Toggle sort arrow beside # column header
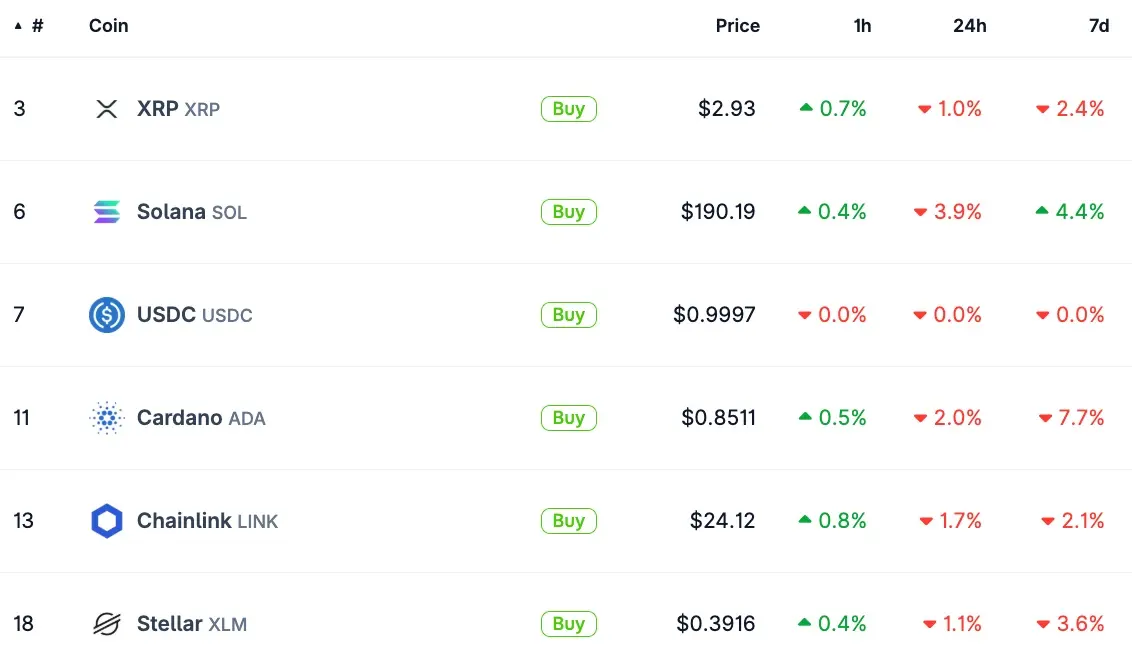The image size is (1132, 672). [x=18, y=26]
